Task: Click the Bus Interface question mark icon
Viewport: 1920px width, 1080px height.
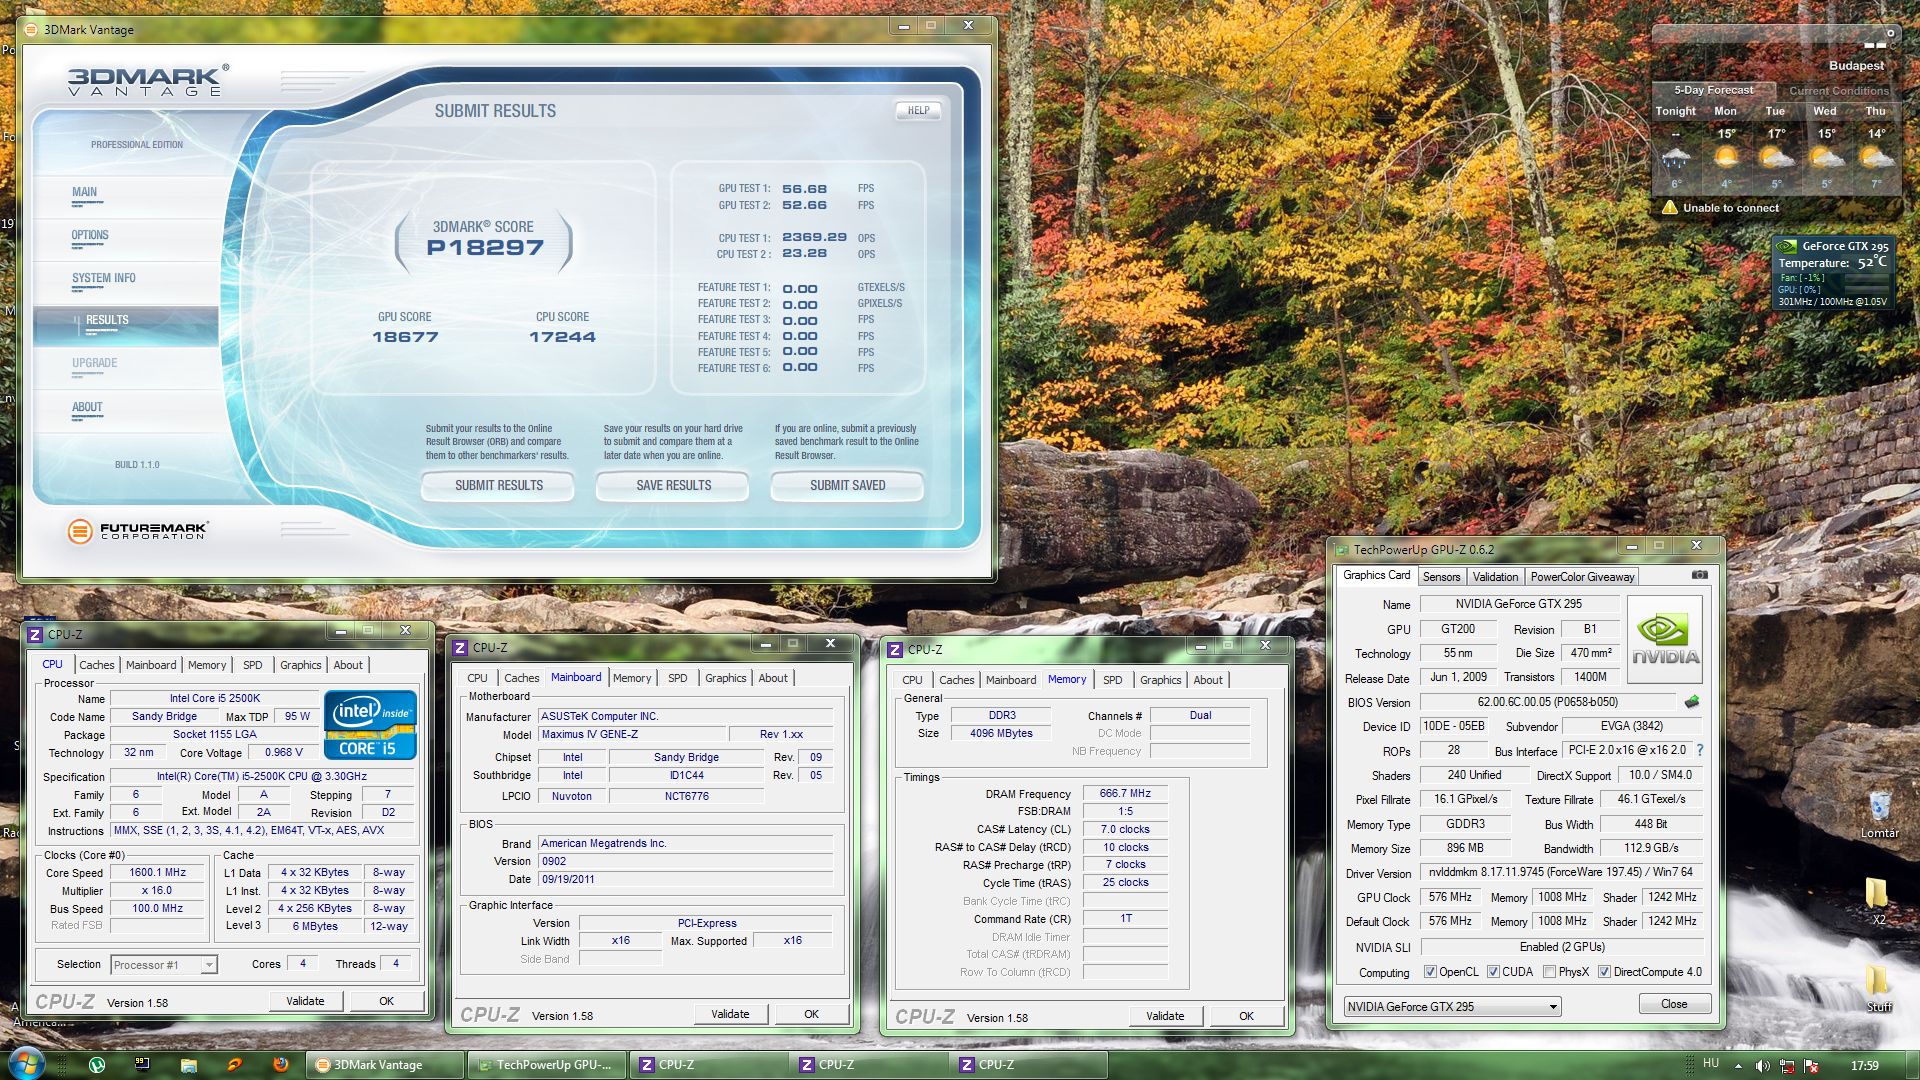Action: coord(1699,750)
